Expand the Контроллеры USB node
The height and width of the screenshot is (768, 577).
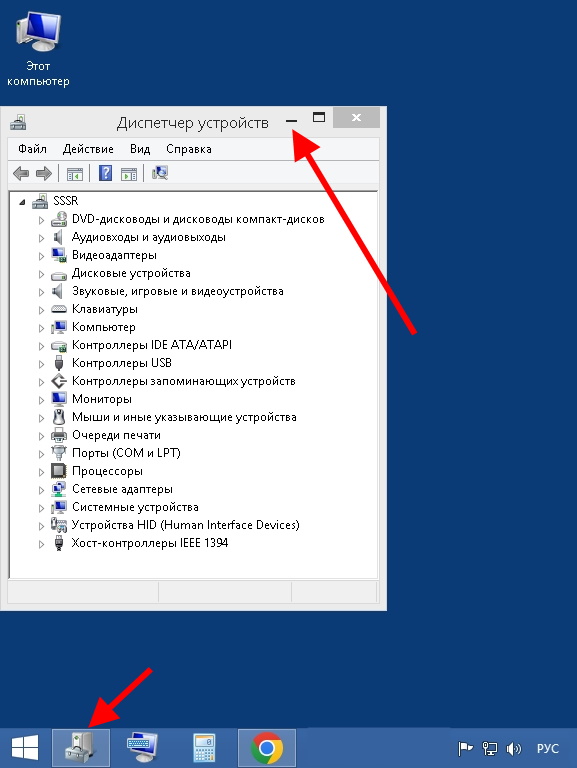click(x=42, y=364)
